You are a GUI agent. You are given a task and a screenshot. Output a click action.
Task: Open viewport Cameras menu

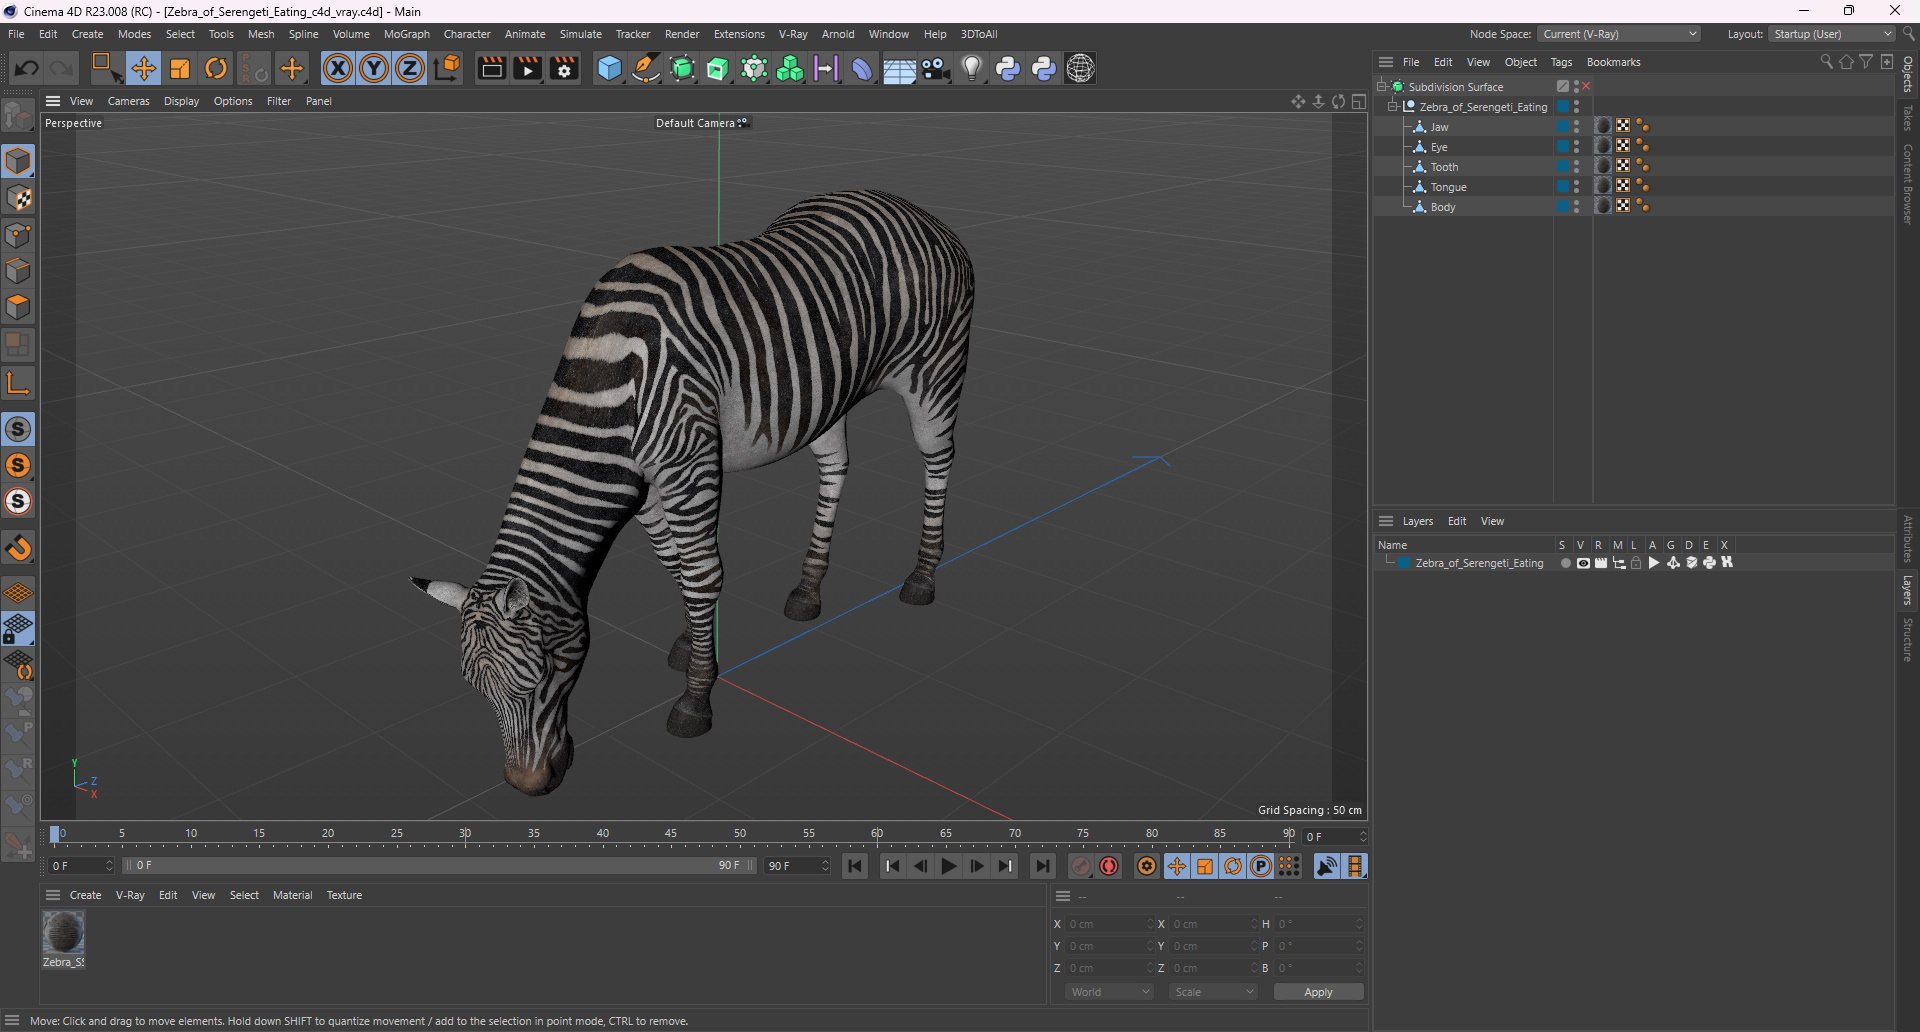[x=129, y=101]
